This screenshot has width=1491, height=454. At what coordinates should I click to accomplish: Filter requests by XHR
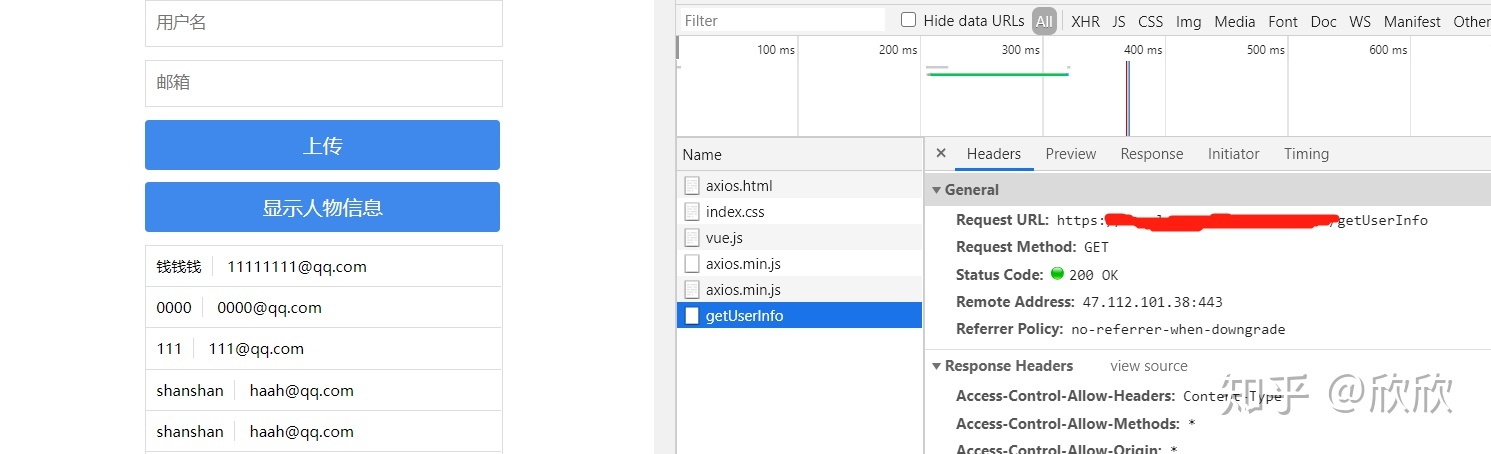coord(1085,21)
